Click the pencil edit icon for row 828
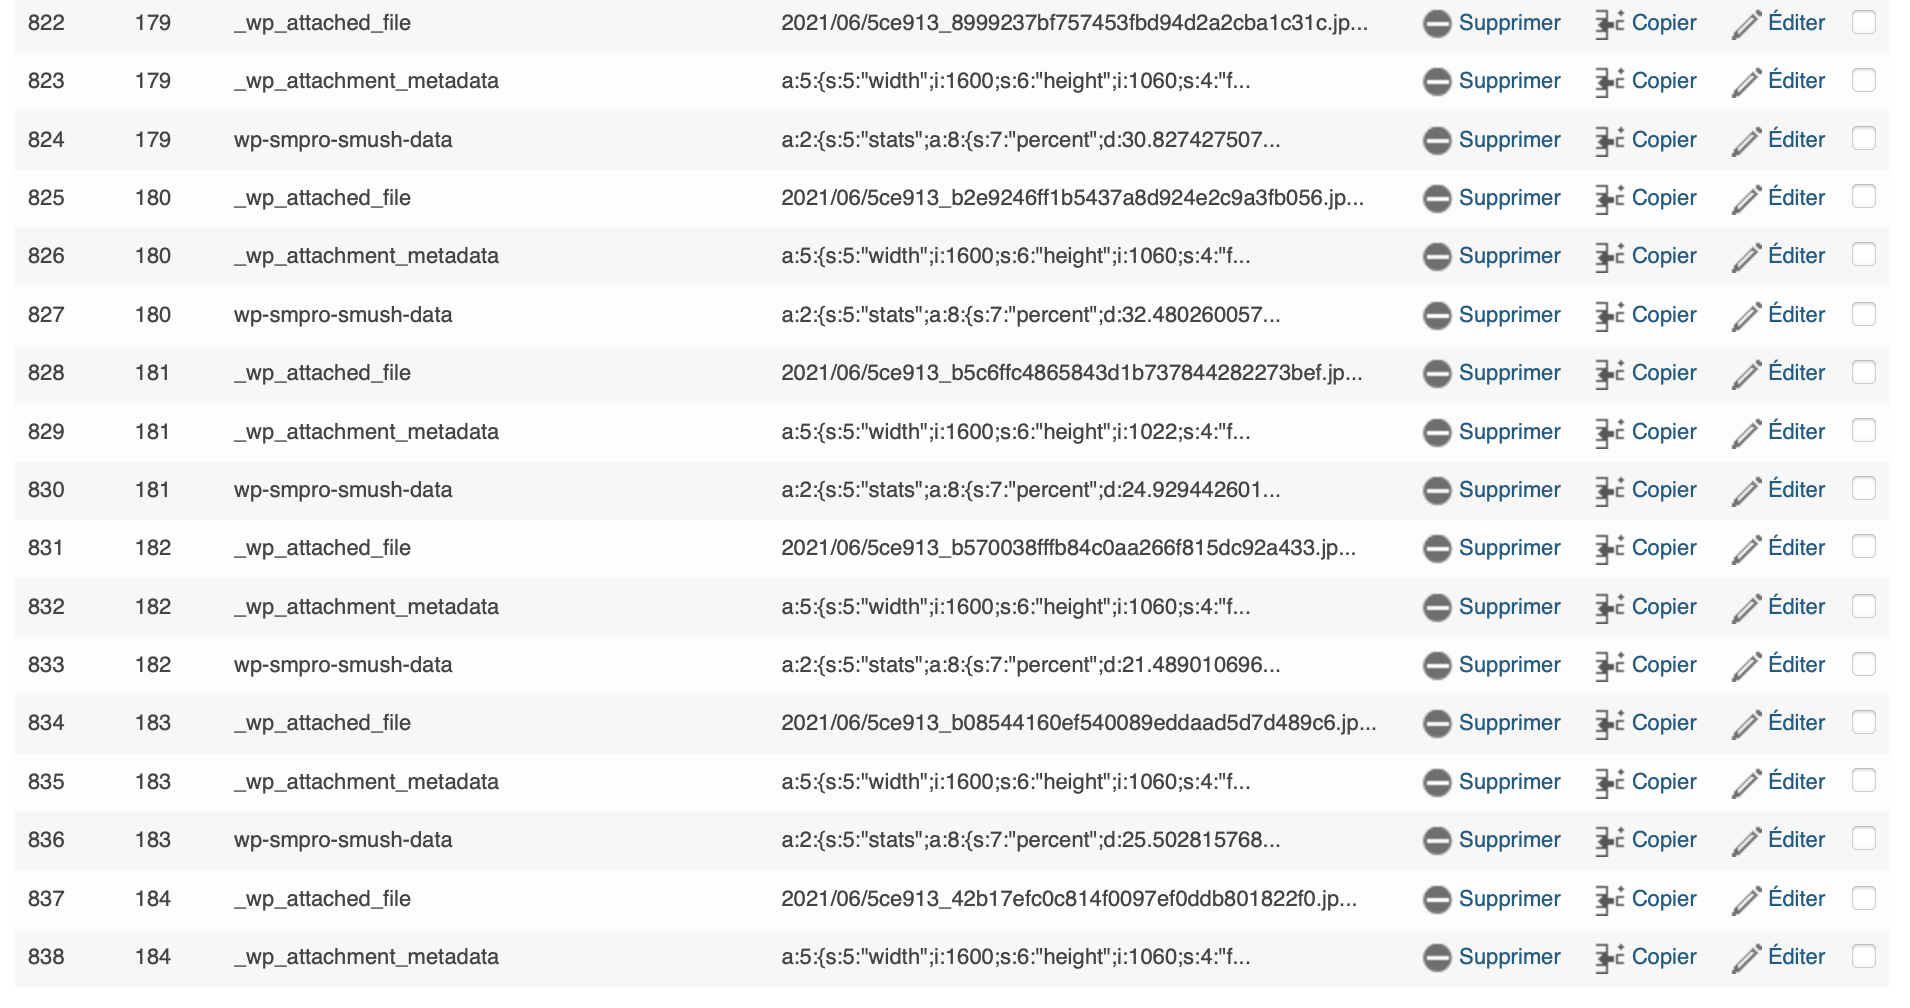The width and height of the screenshot is (1910, 1008). point(1746,374)
